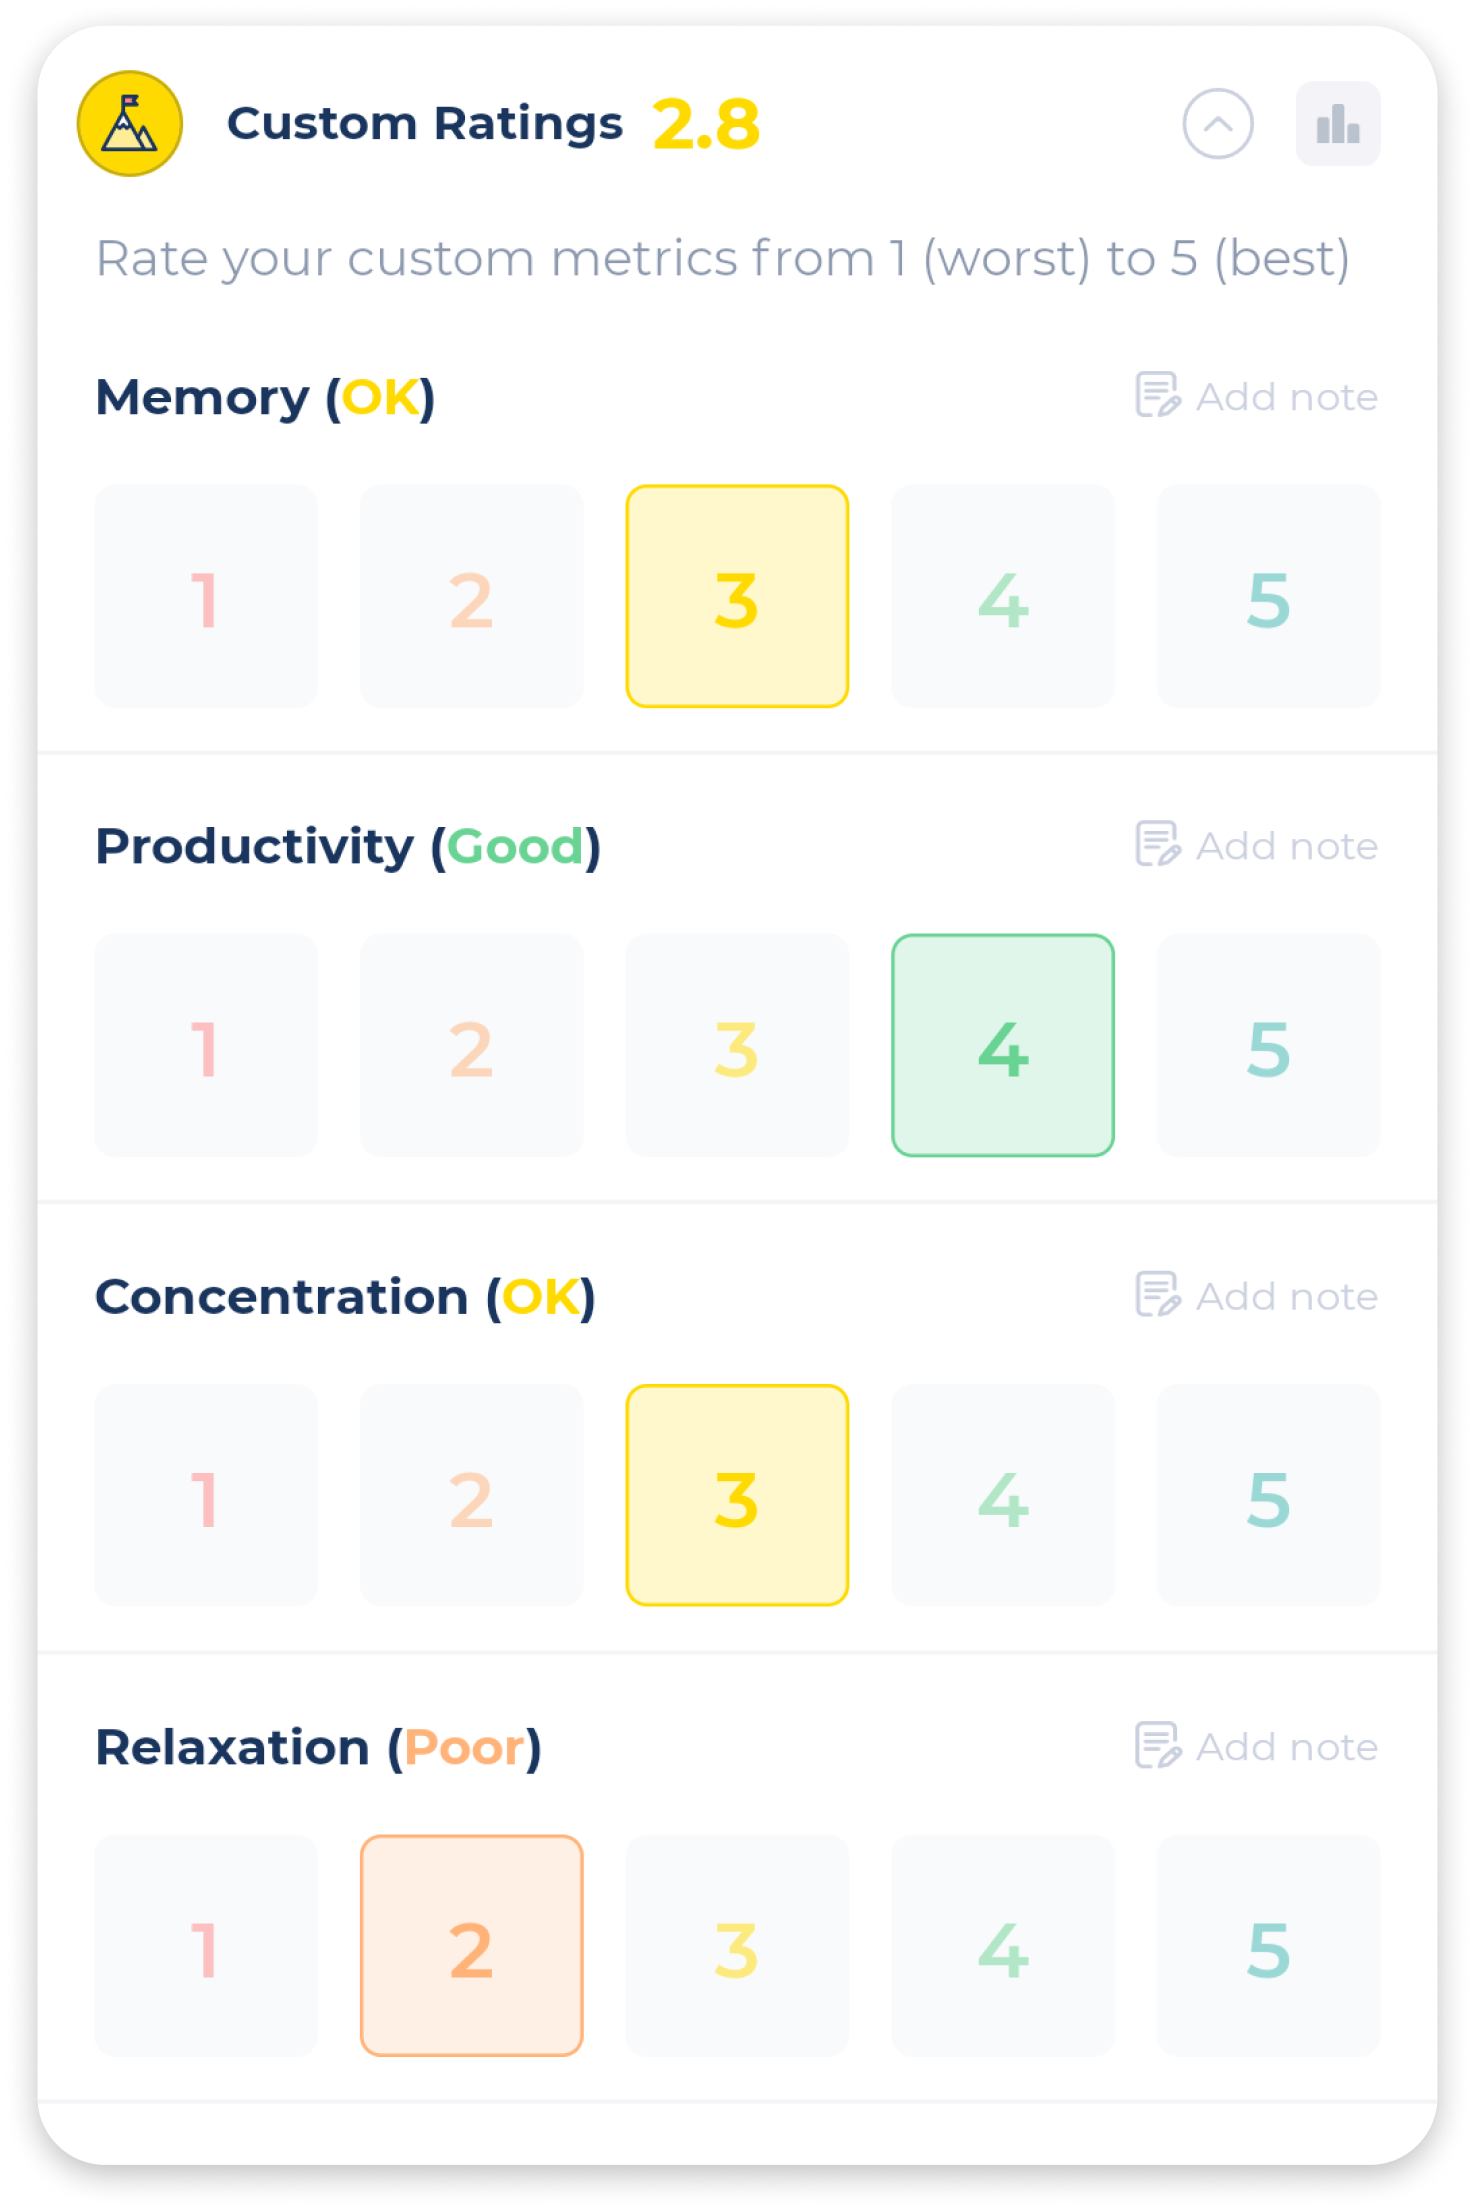This screenshot has width=1471, height=2210.
Task: Set Relaxation rating to 5
Action: click(x=1268, y=1946)
